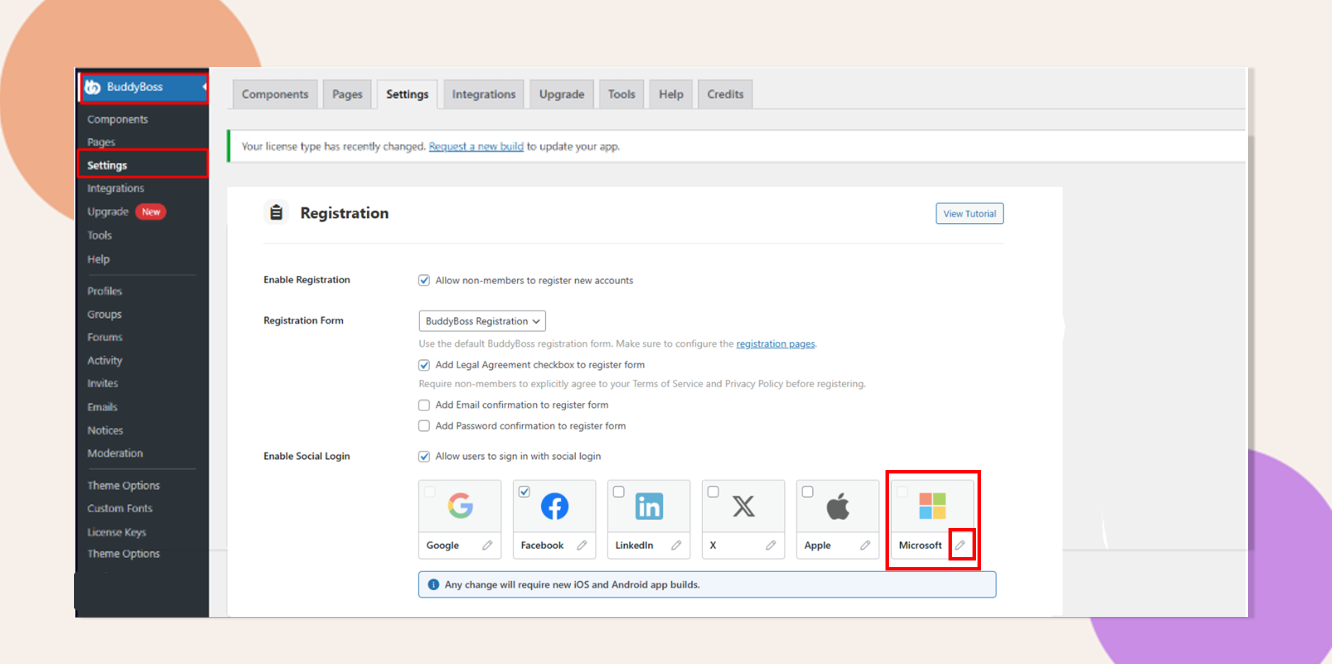1332x664 pixels.
Task: Check the Google social login checkbox
Action: click(430, 492)
